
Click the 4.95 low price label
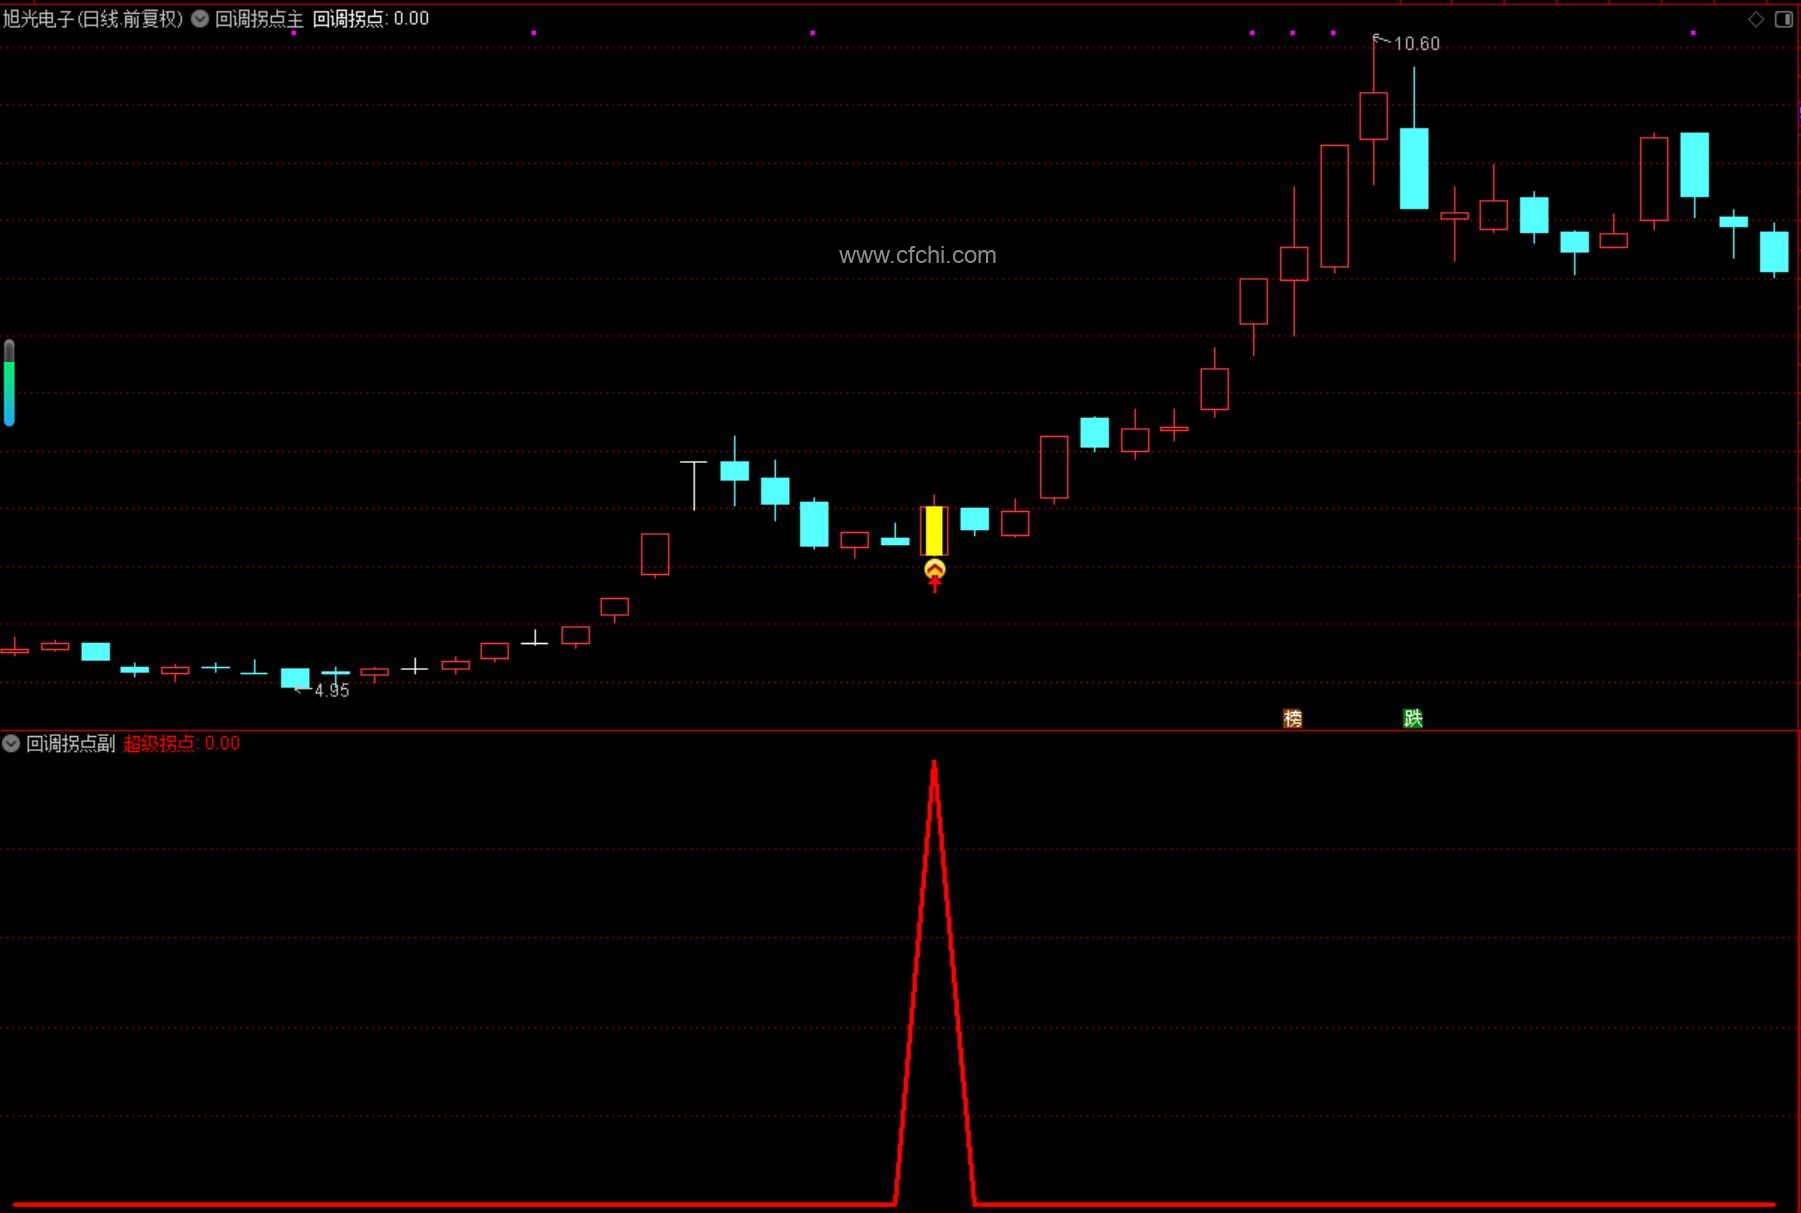[x=332, y=690]
